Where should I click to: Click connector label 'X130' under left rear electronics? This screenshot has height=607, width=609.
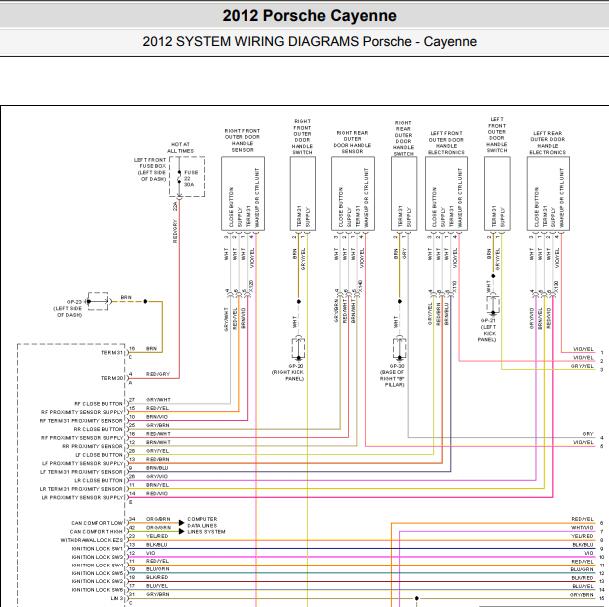[556, 286]
